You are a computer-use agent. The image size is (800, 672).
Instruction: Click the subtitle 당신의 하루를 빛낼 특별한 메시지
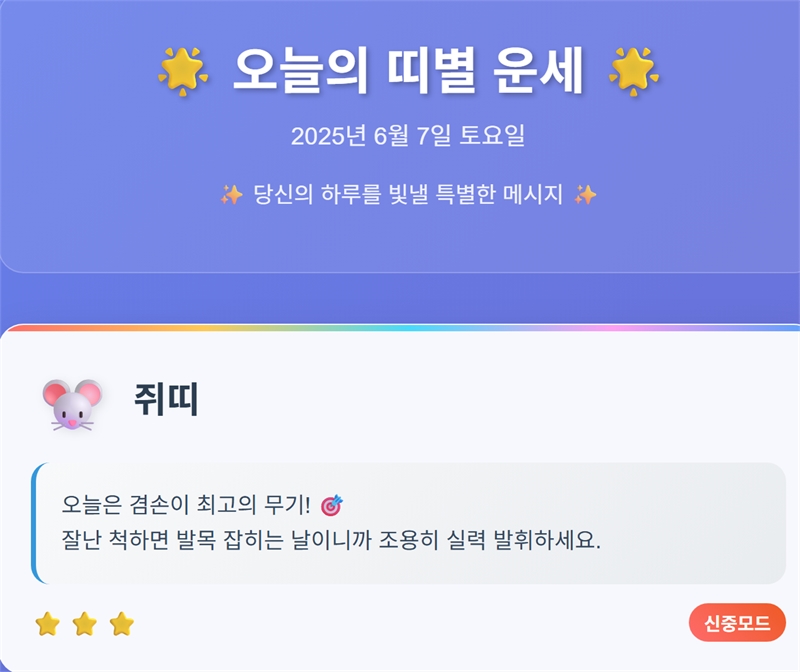coord(408,194)
